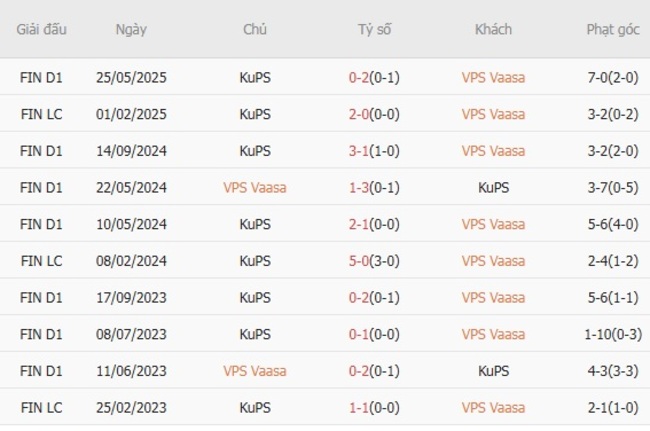The height and width of the screenshot is (431, 650).
Task: Open VPS Vaasa link in 25/05/2025 match row
Action: (x=493, y=77)
